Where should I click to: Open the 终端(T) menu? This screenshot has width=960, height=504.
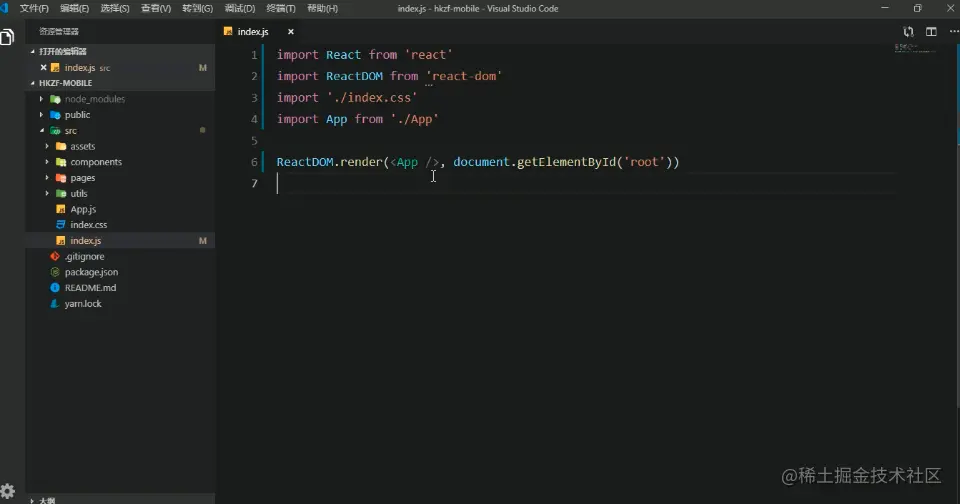point(281,9)
